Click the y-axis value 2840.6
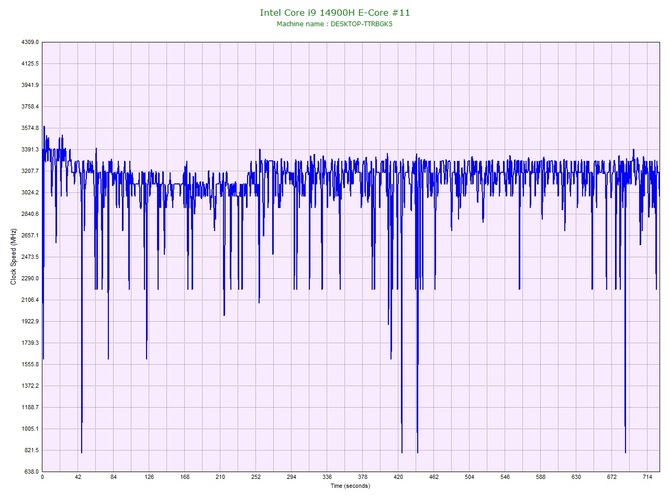 (x=30, y=214)
